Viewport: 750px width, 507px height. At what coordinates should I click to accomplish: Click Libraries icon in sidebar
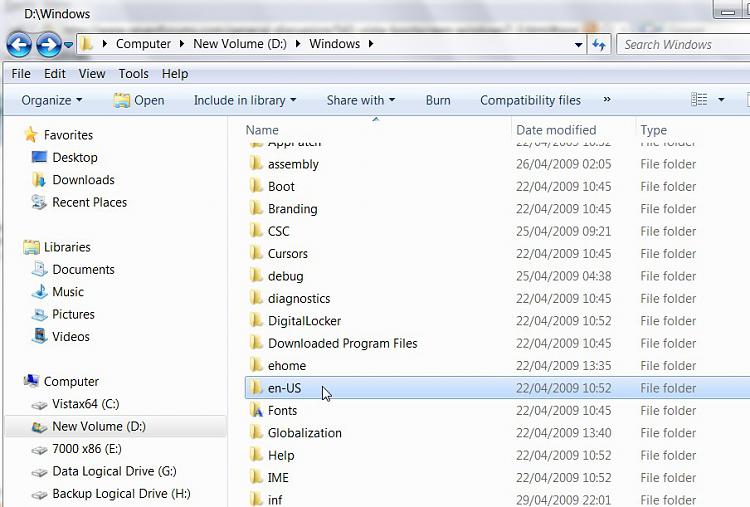(x=31, y=247)
